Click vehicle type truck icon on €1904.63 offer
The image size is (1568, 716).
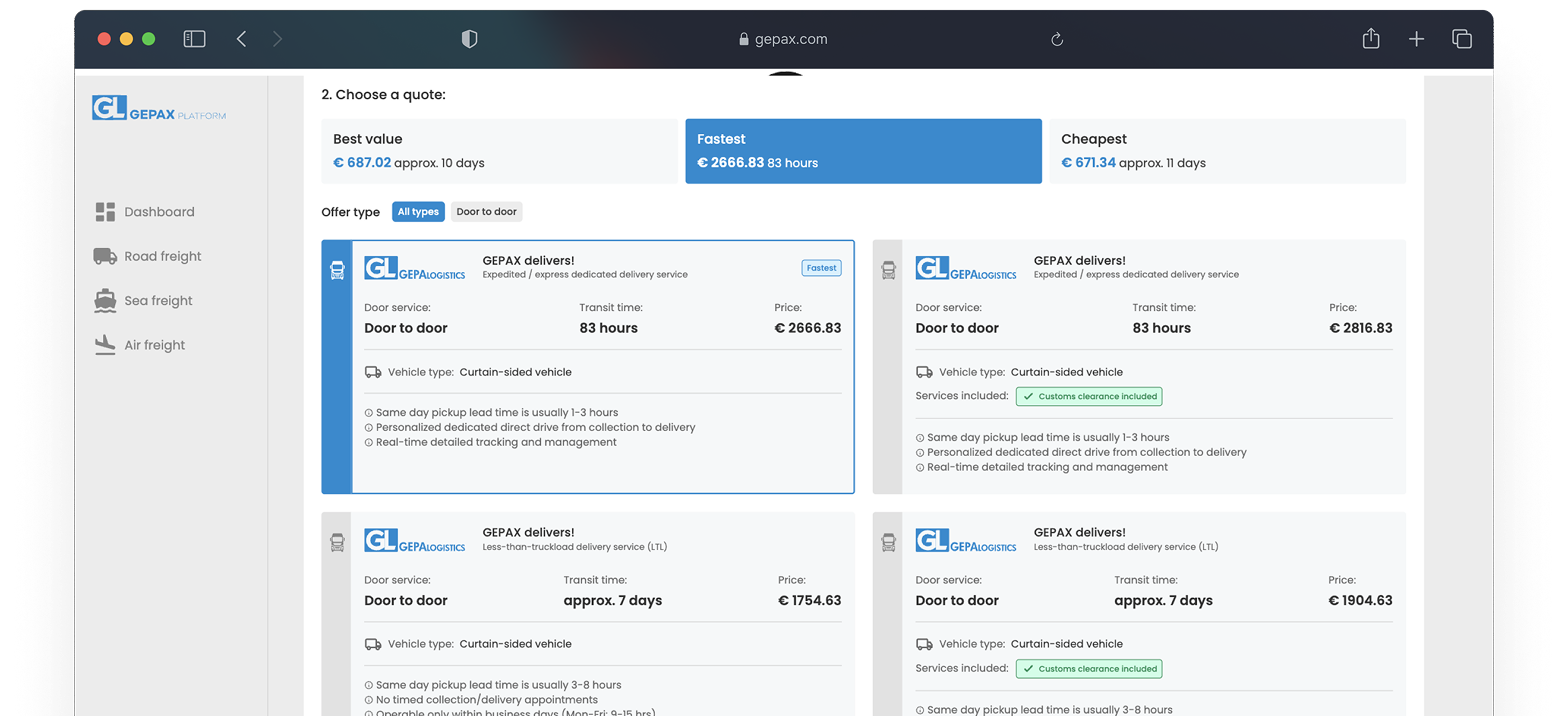coord(924,644)
